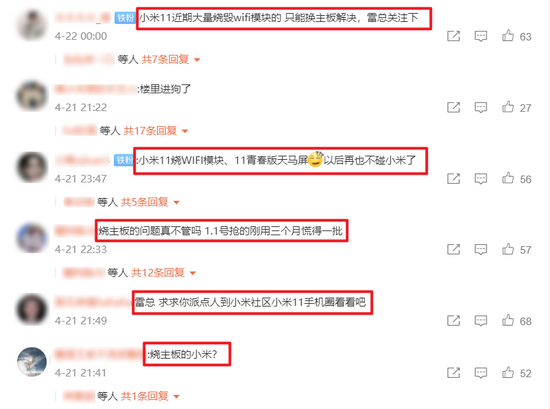Open the 共1条回复 reply thread

(150, 396)
